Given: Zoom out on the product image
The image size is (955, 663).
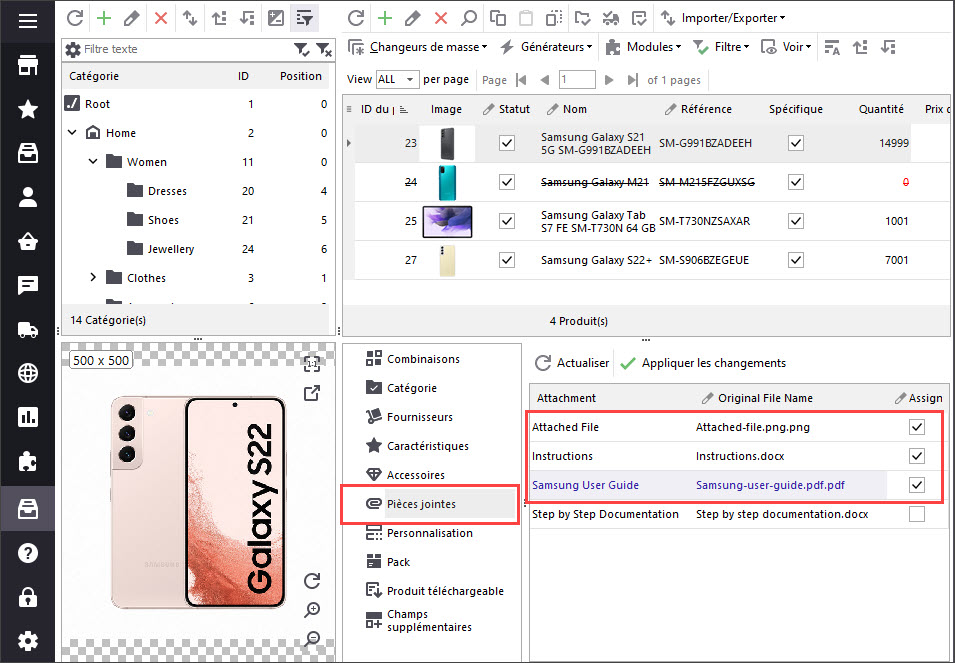Looking at the screenshot, I should click(x=312, y=638).
